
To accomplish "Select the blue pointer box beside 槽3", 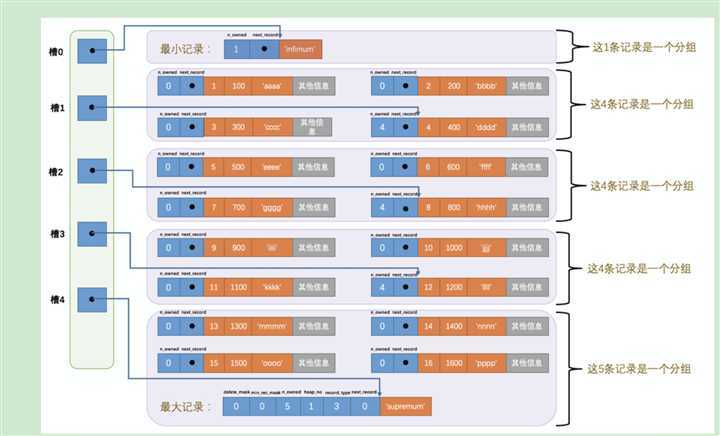I will [x=92, y=234].
